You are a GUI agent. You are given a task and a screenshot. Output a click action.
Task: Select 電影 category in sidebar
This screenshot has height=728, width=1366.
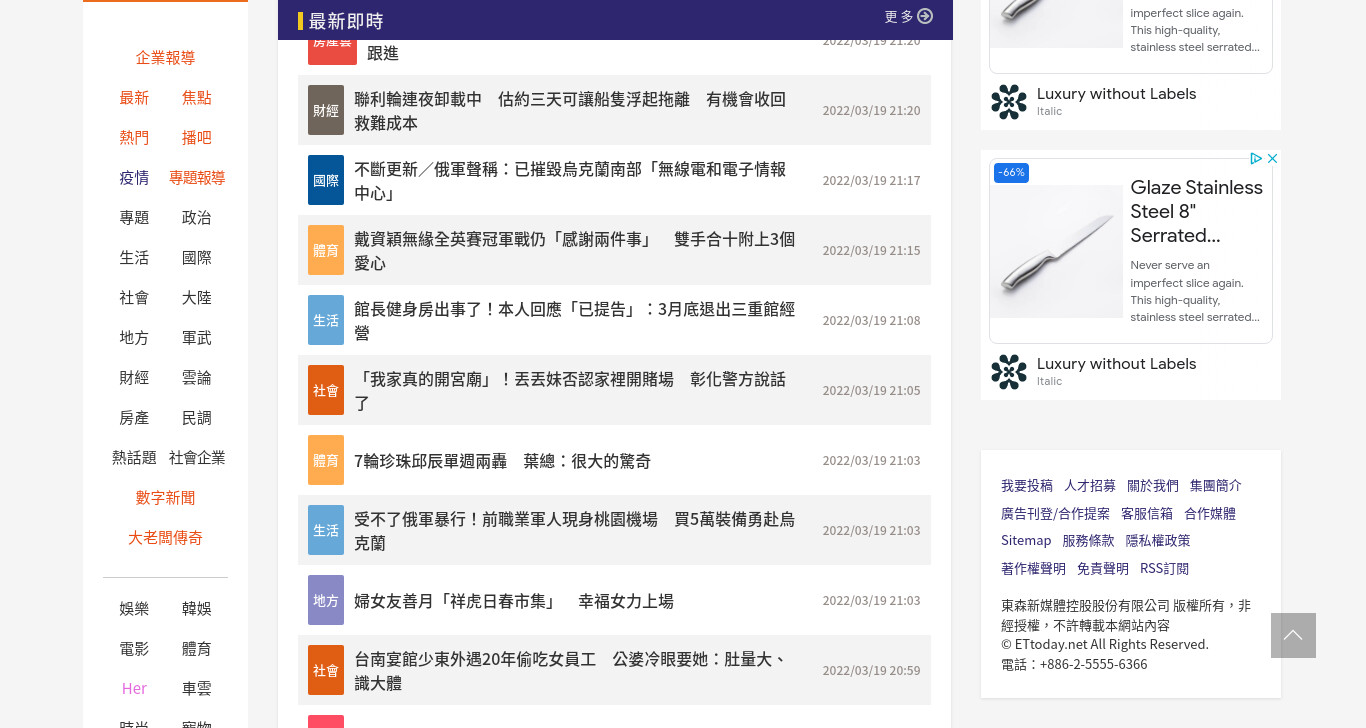(134, 649)
